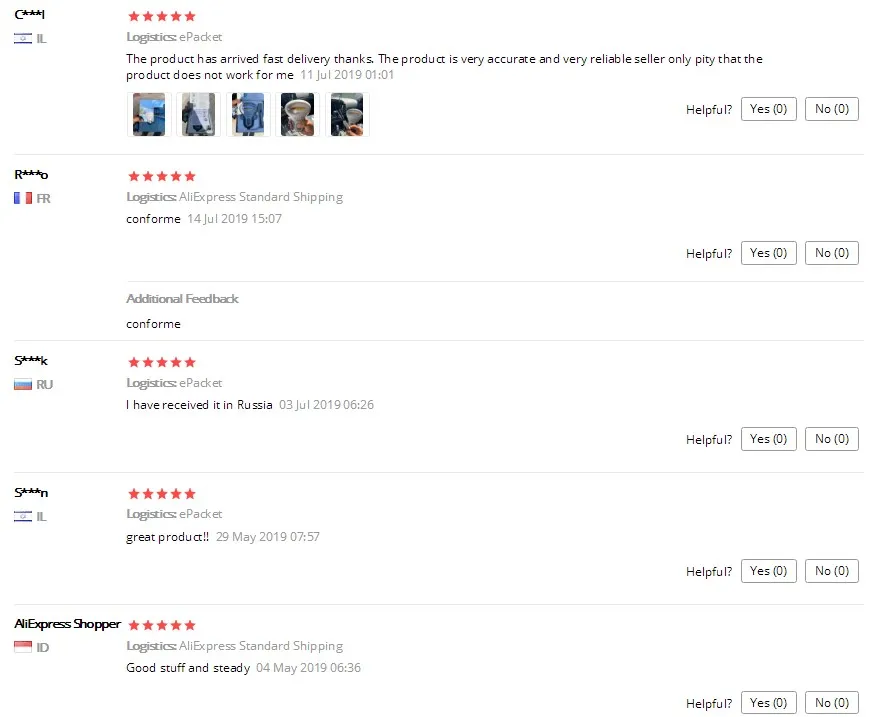Screen dimensions: 879x717
Task: Click the Russia flag icon beside S***k
Action: coord(23,385)
